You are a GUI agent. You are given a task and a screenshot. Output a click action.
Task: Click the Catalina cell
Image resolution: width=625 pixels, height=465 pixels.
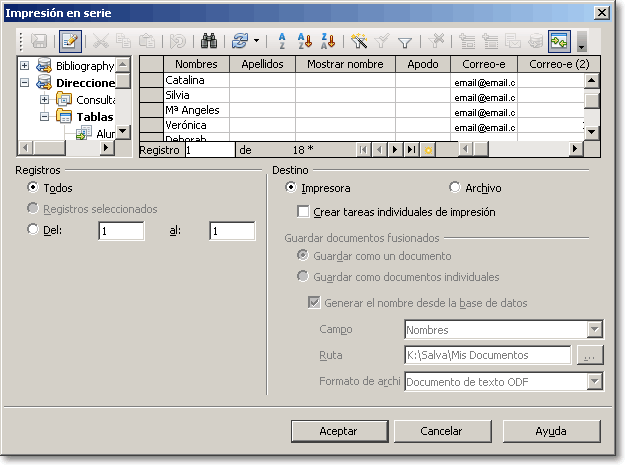[x=197, y=80]
